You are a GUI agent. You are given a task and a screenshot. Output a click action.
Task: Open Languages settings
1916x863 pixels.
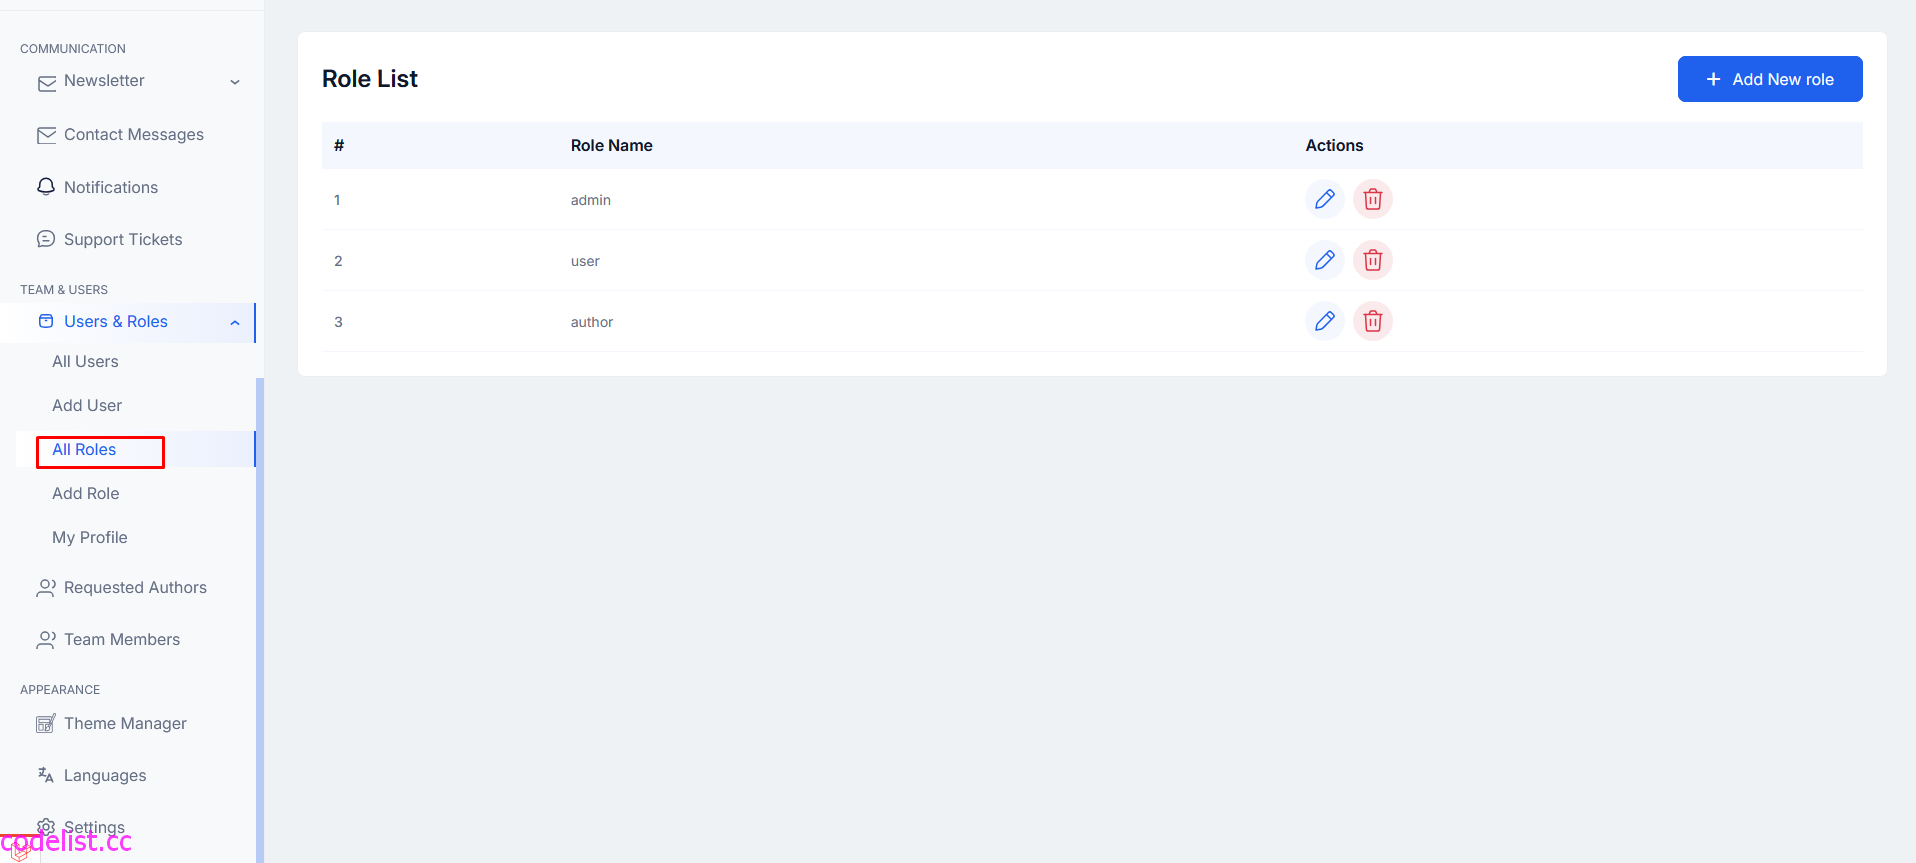click(x=105, y=775)
